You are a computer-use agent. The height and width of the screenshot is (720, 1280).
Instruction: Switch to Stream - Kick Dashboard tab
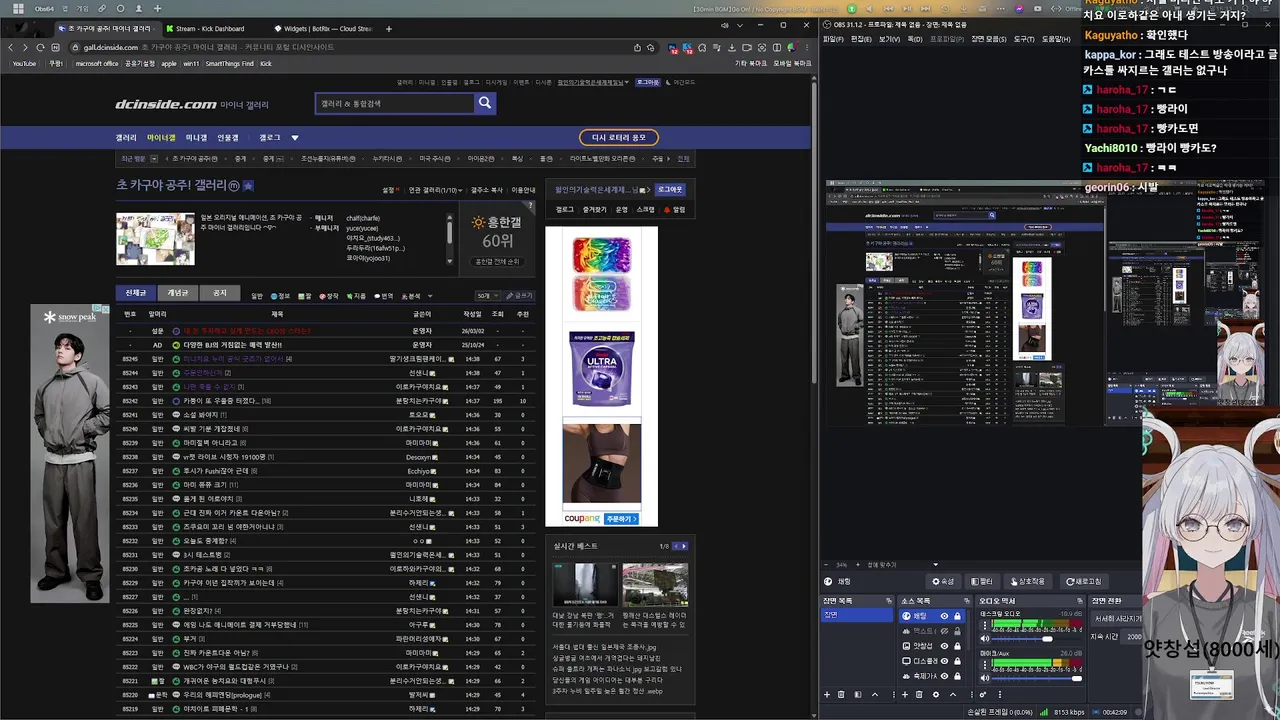(210, 29)
